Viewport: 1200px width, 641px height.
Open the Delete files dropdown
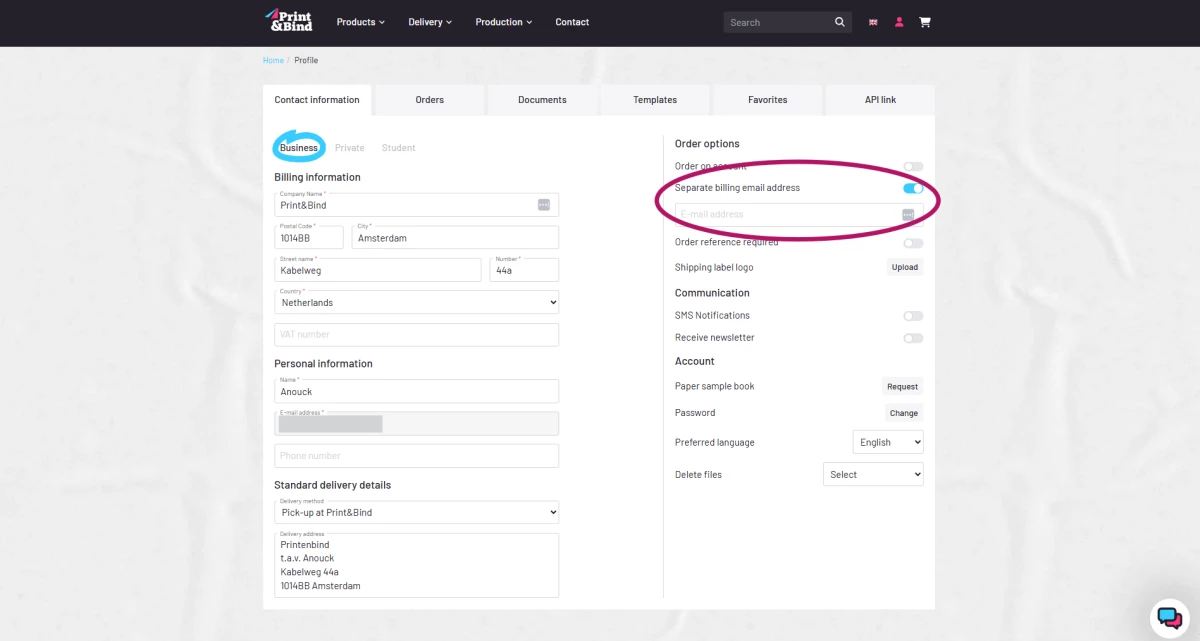pyautogui.click(x=873, y=474)
